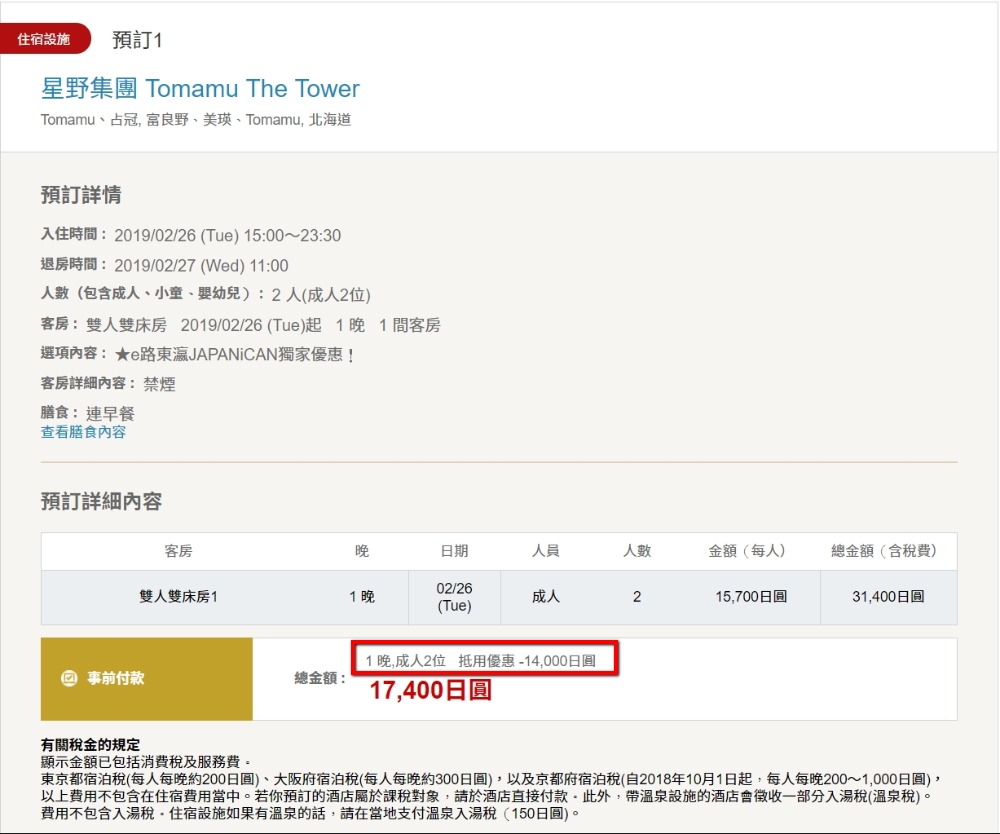1000x834 pixels.
Task: Select the 事前付款 label
Action: pyautogui.click(x=115, y=678)
